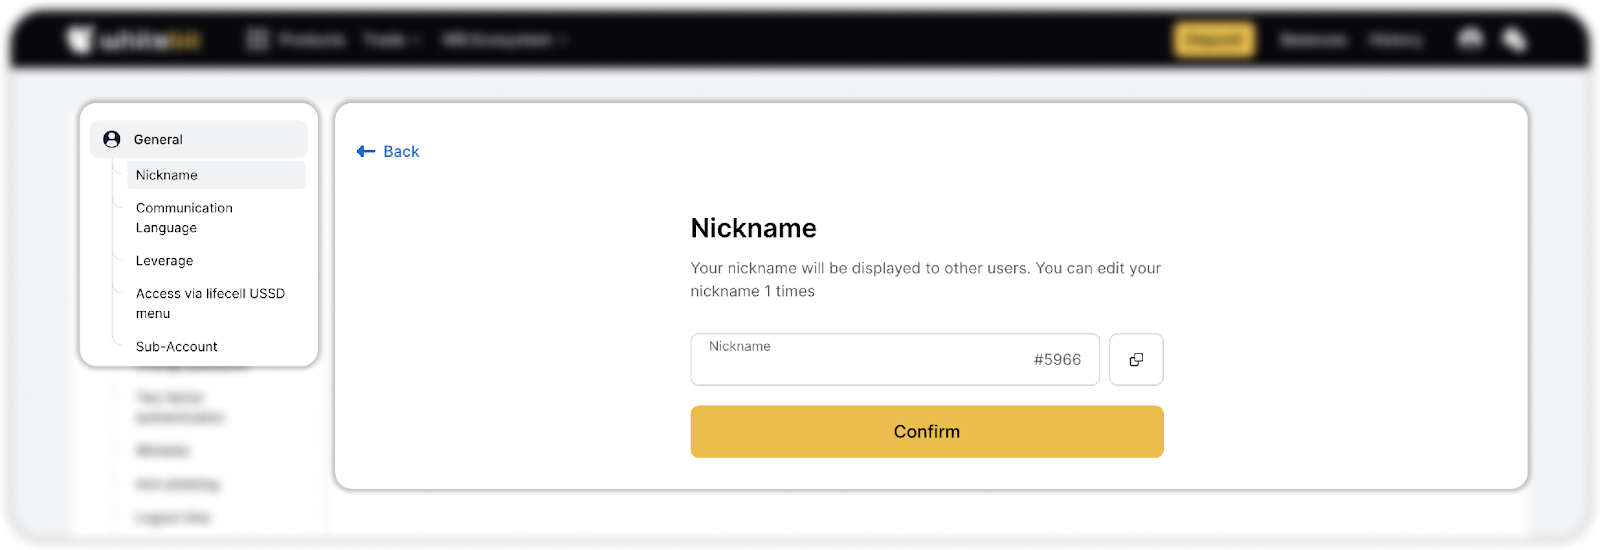The width and height of the screenshot is (1600, 550).
Task: Open Communication Language settings
Action: tap(184, 218)
